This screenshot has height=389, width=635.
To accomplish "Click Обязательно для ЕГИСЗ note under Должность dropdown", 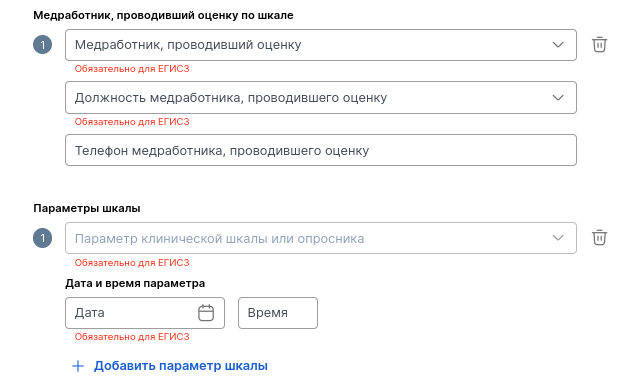I will pos(132,122).
